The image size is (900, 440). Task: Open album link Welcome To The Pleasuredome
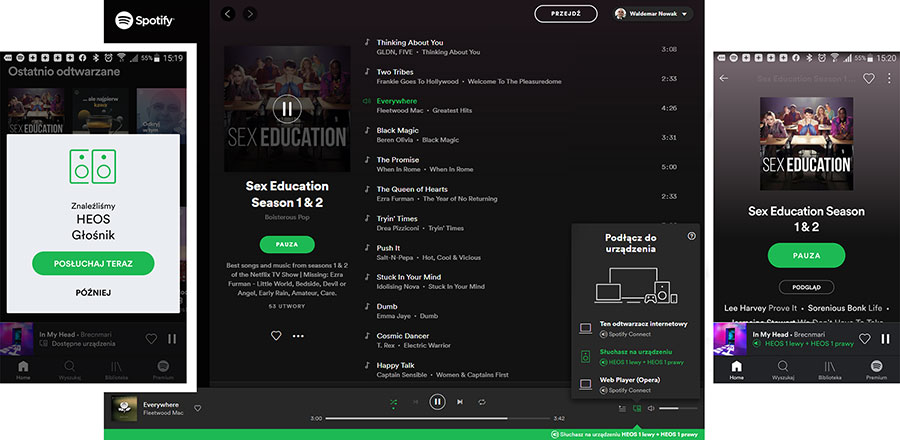tap(514, 81)
